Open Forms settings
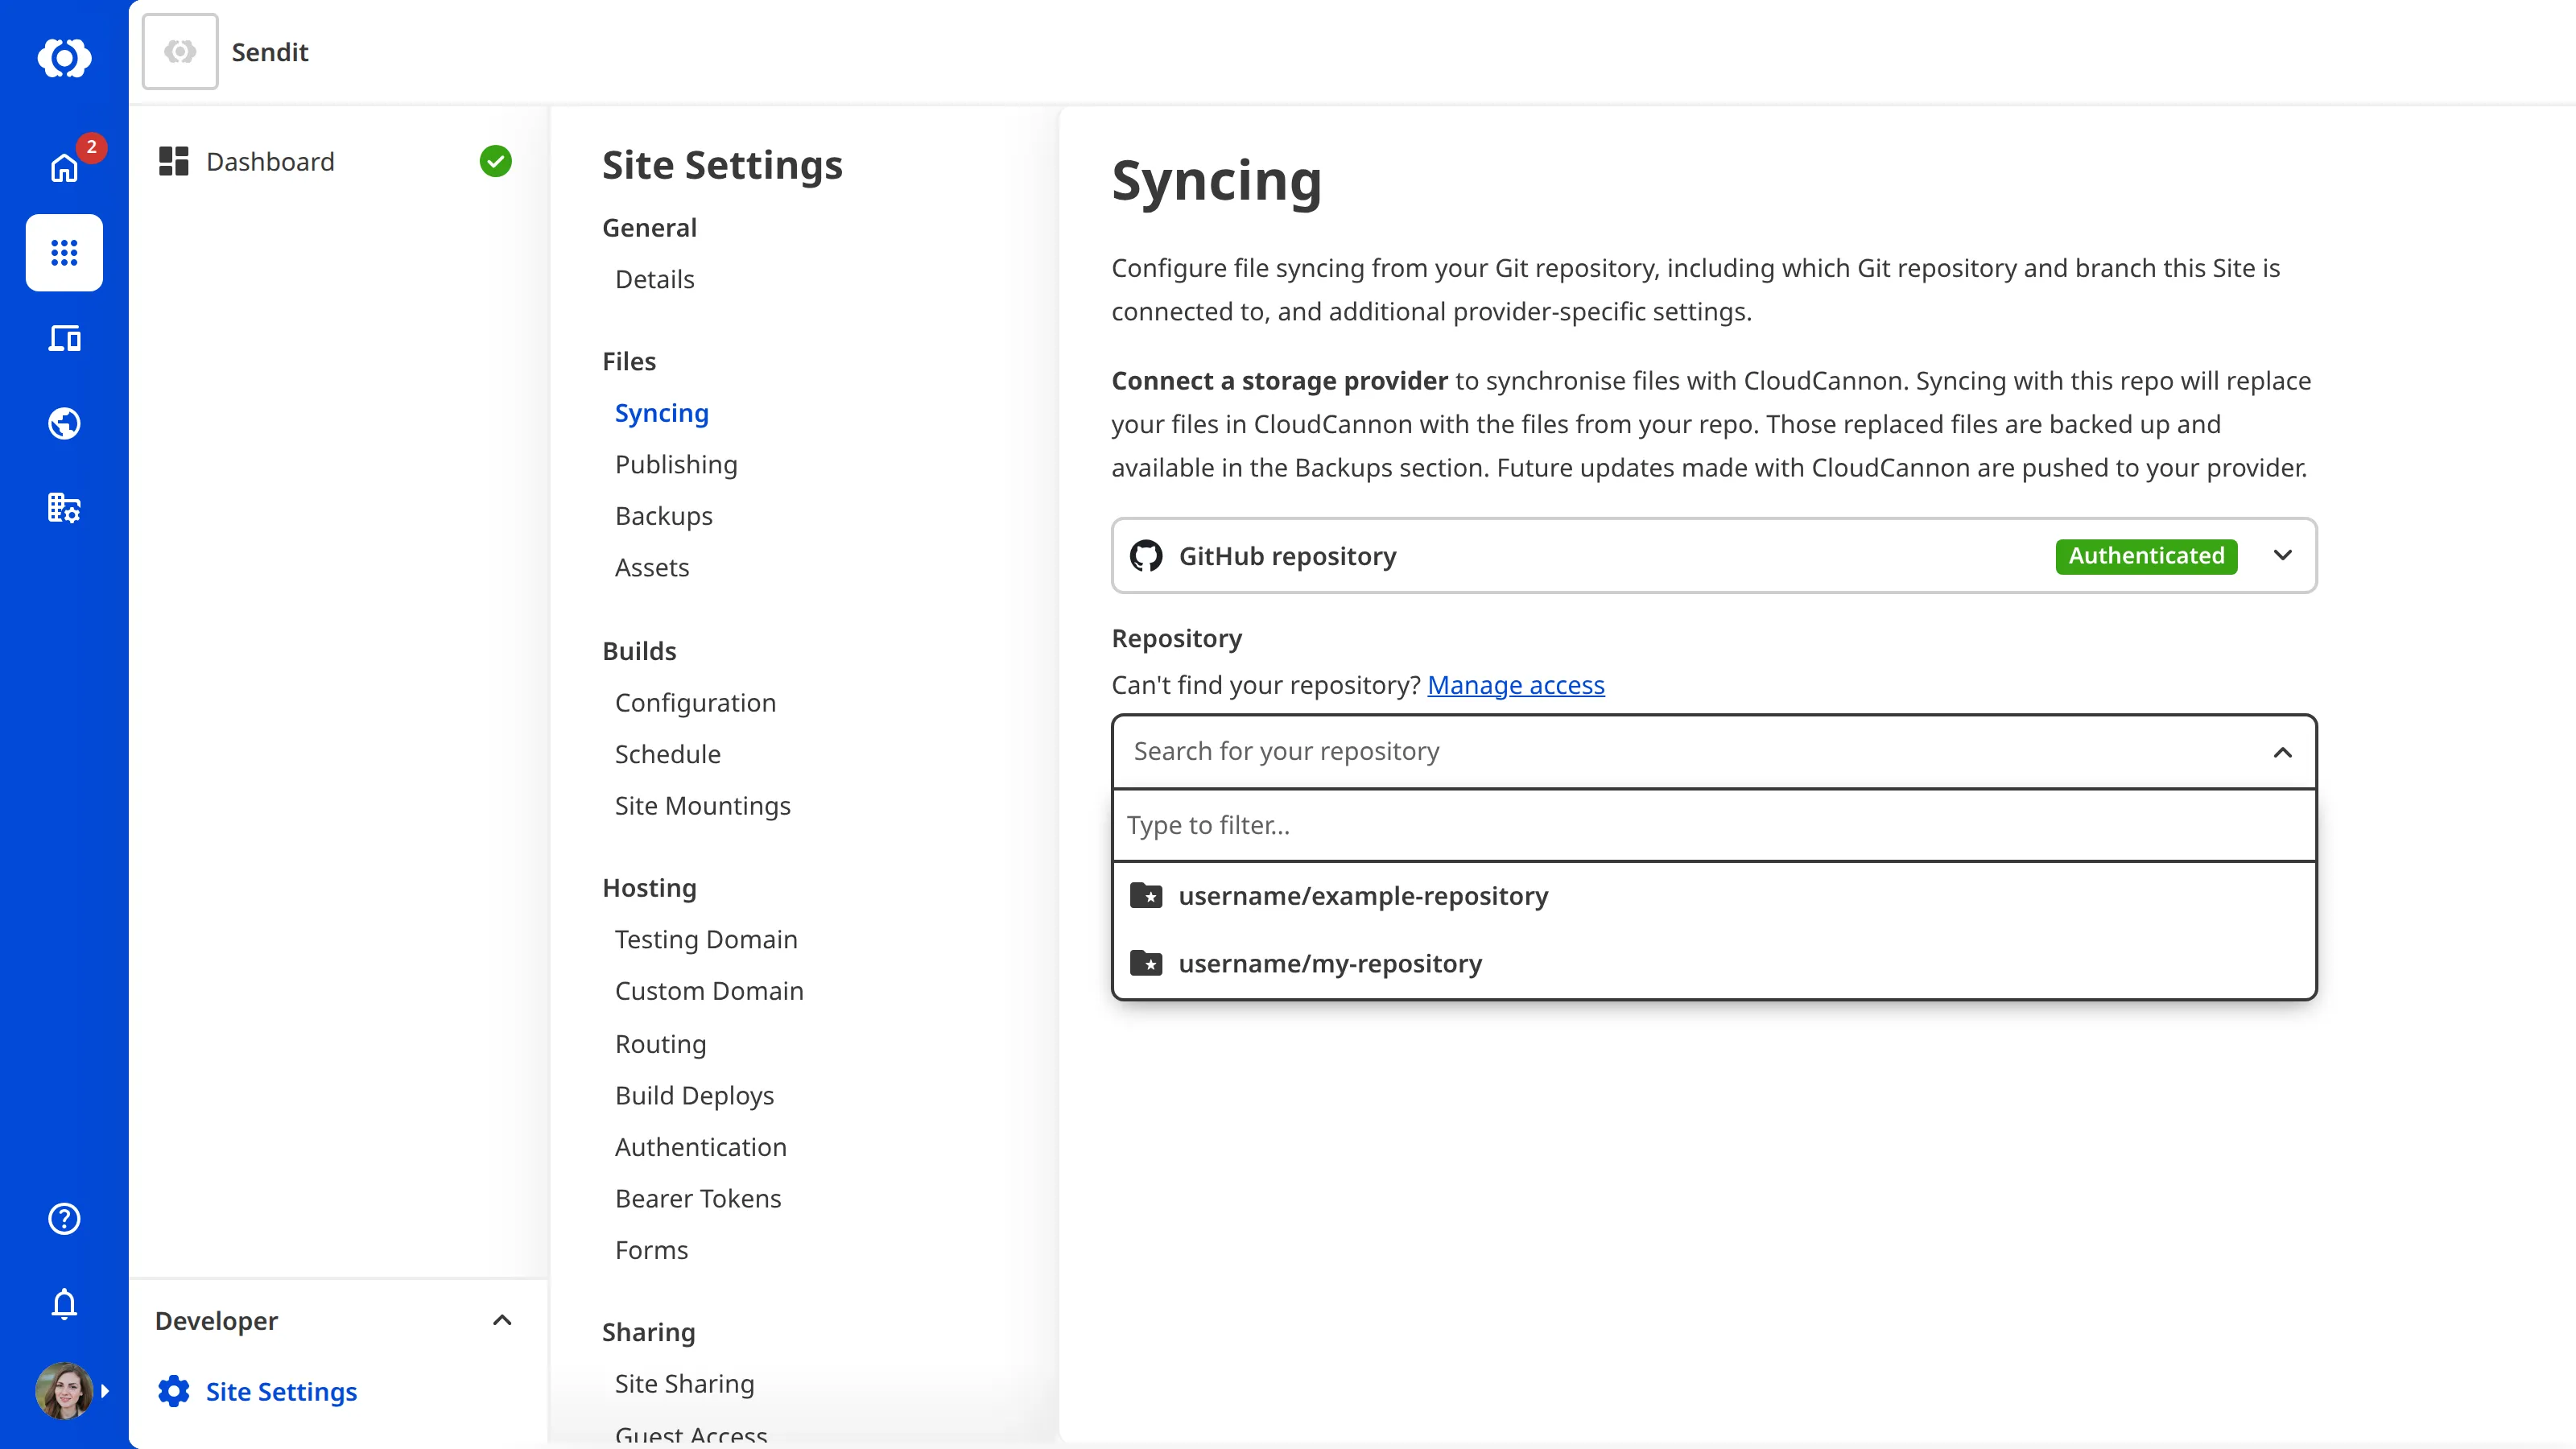This screenshot has width=2576, height=1449. coord(651,1250)
